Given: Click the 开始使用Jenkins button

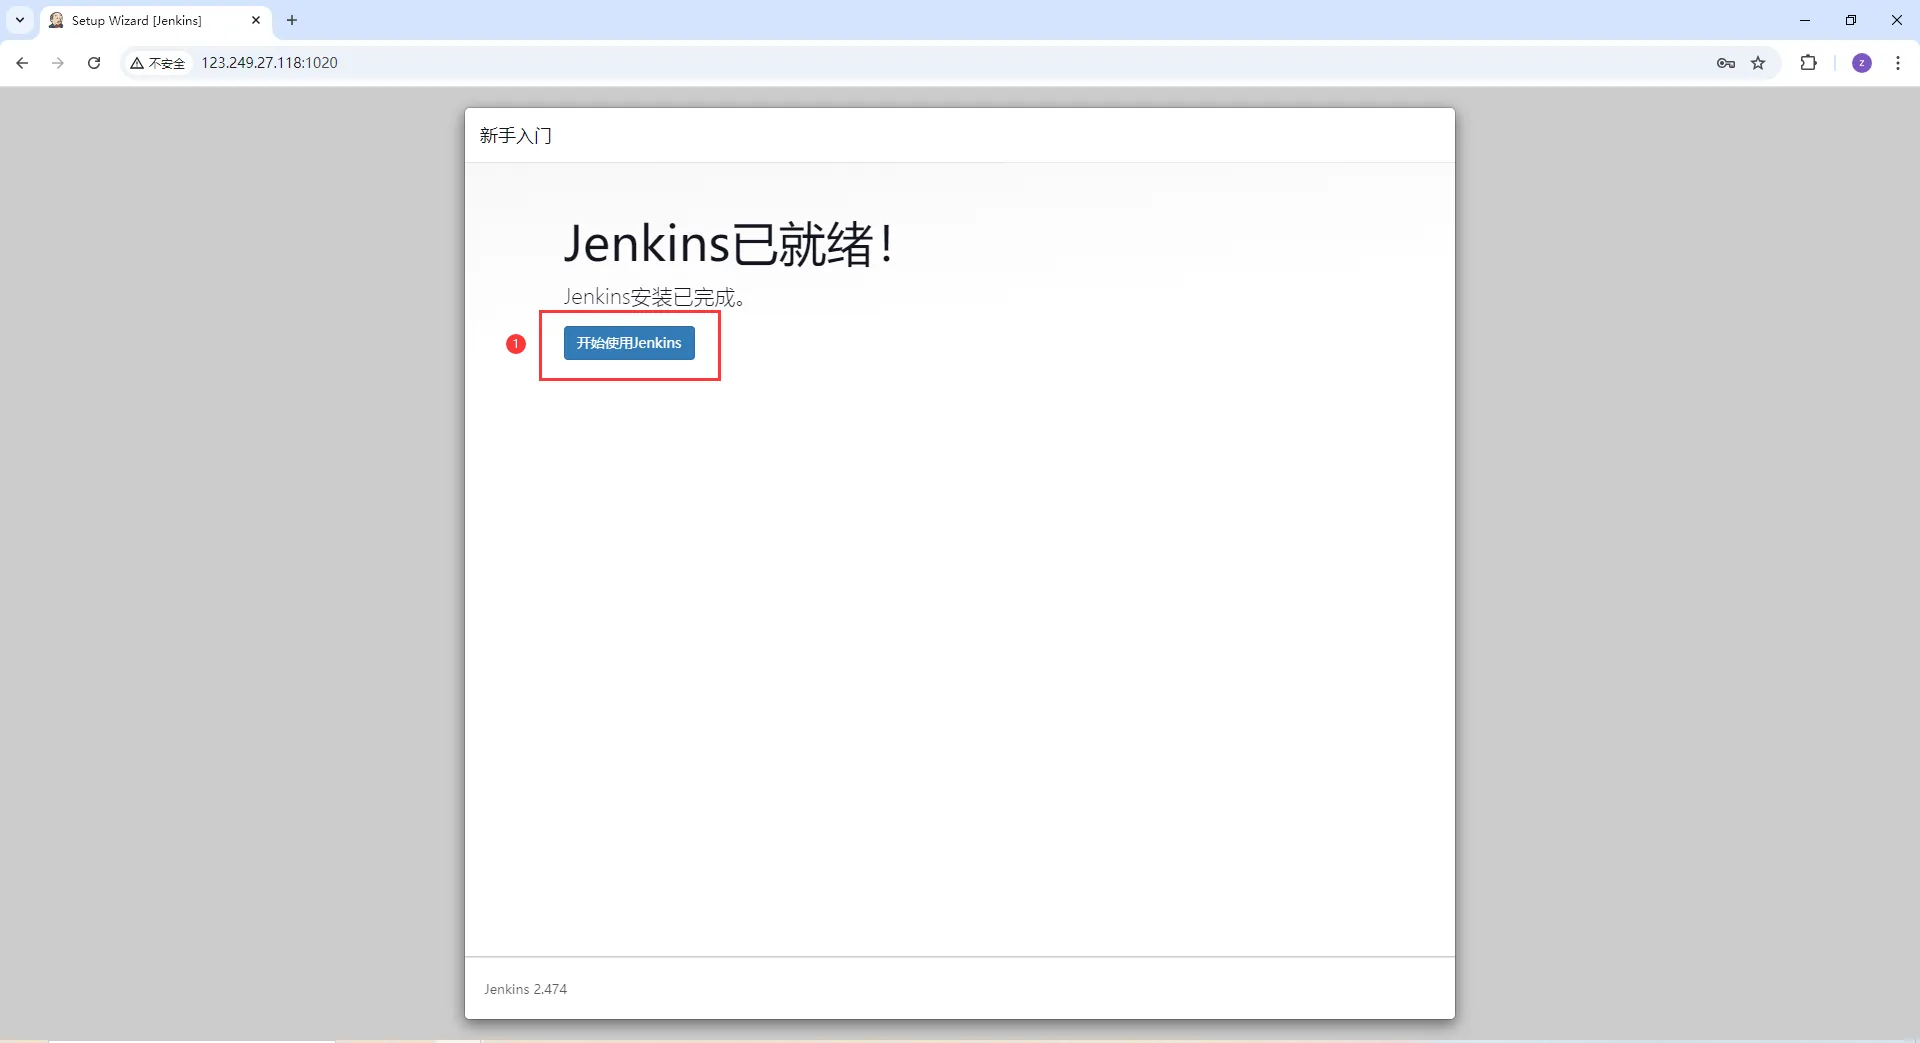Looking at the screenshot, I should (629, 343).
